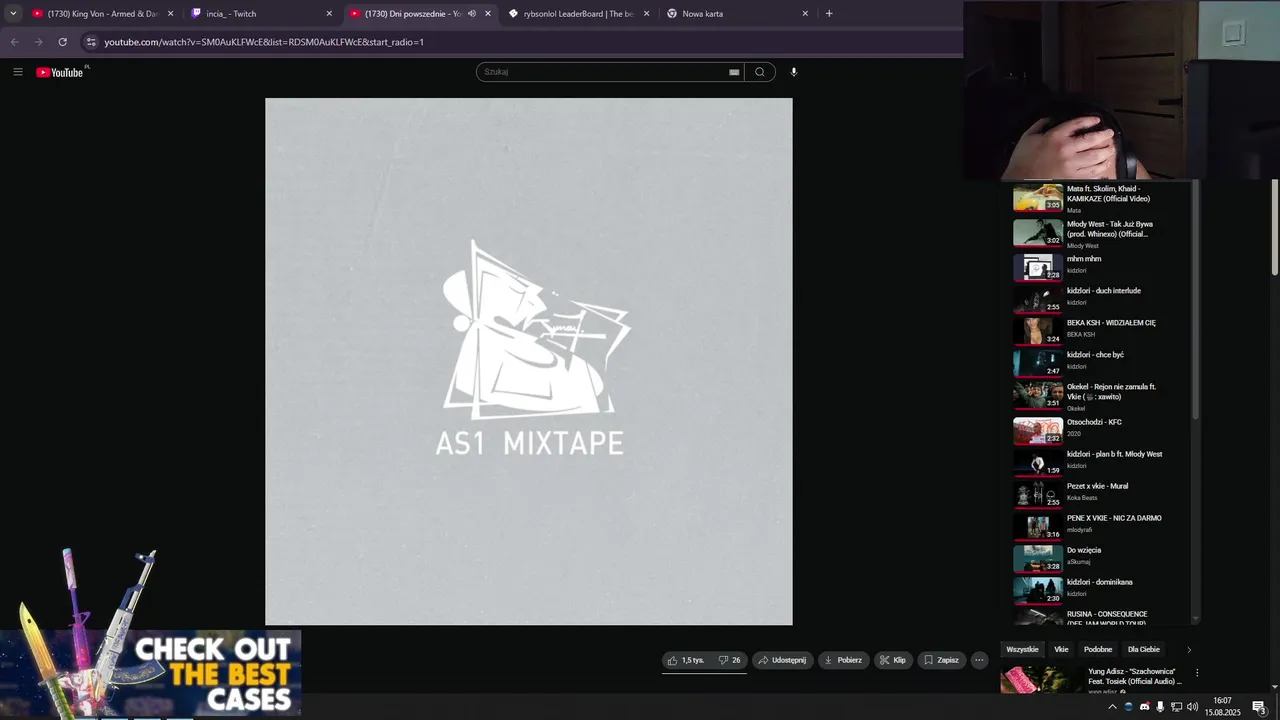Viewport: 1280px width, 720px height.
Task: Select the Wszystkie filter chip
Action: click(x=1022, y=650)
